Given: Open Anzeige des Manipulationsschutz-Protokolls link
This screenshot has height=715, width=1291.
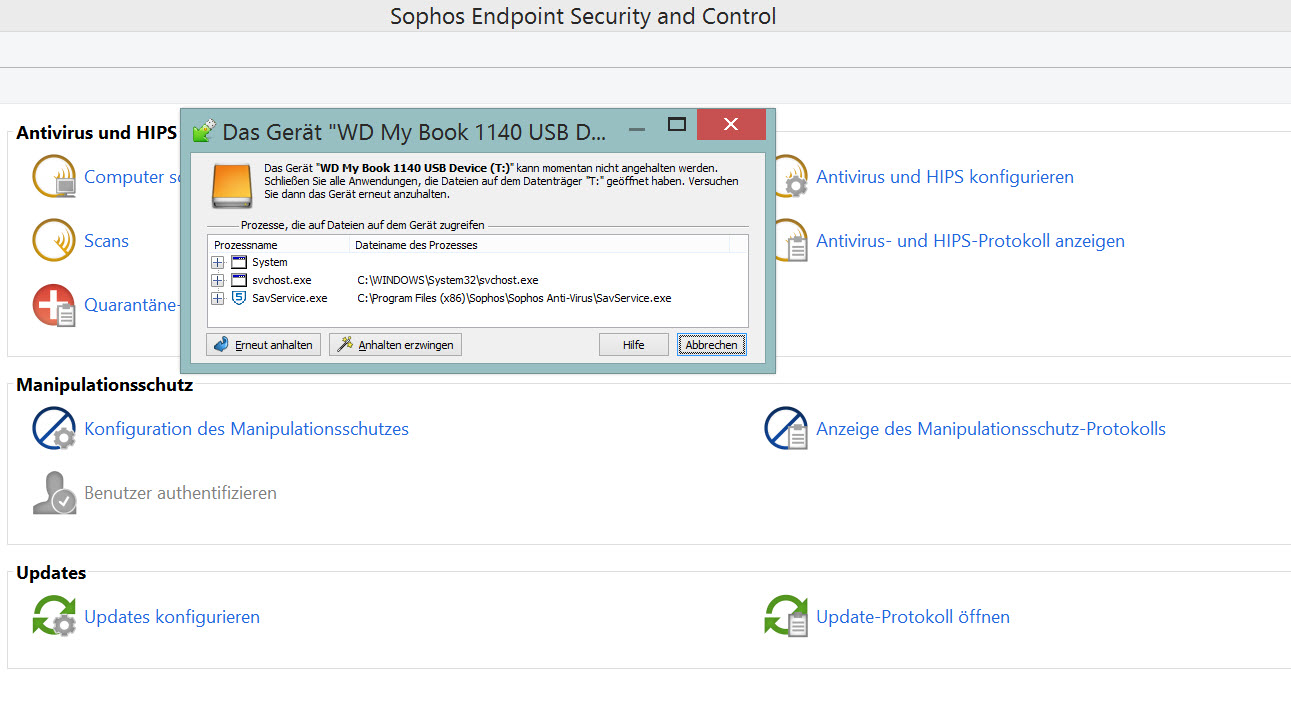Looking at the screenshot, I should pyautogui.click(x=991, y=429).
